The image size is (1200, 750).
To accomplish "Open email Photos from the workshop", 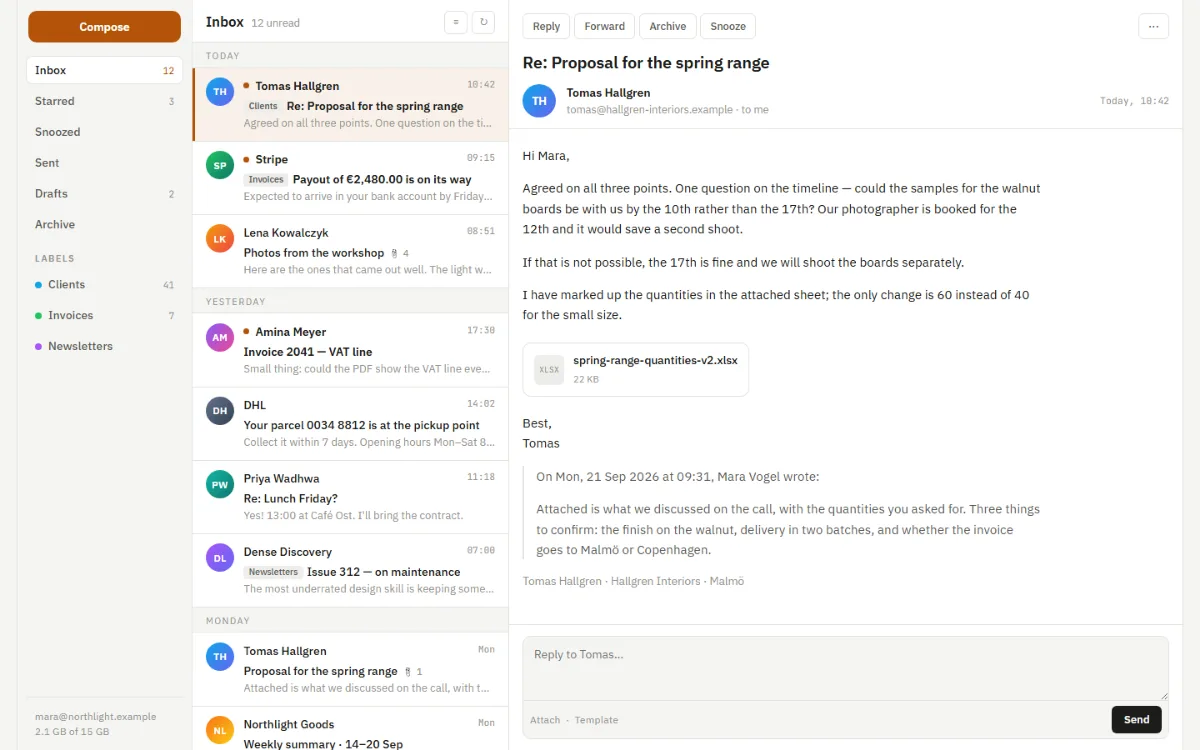I will 350,251.
